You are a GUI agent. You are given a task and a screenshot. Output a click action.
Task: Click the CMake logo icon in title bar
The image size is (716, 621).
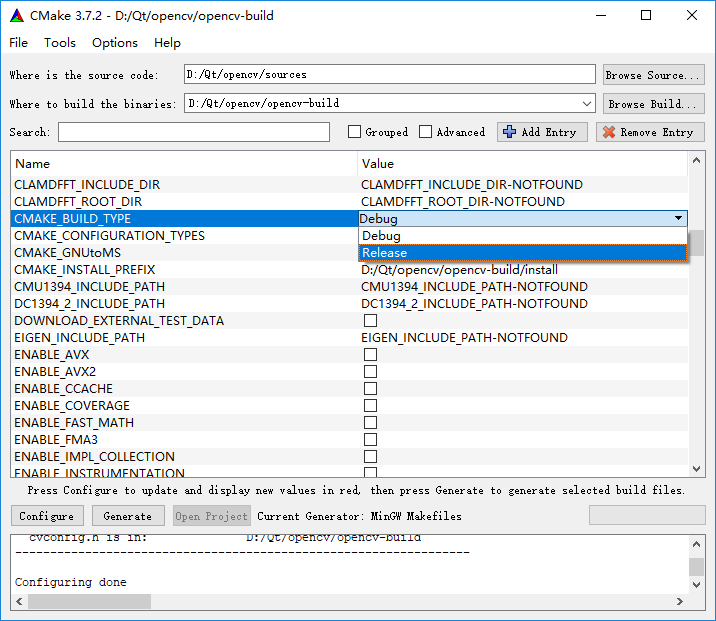(x=17, y=16)
